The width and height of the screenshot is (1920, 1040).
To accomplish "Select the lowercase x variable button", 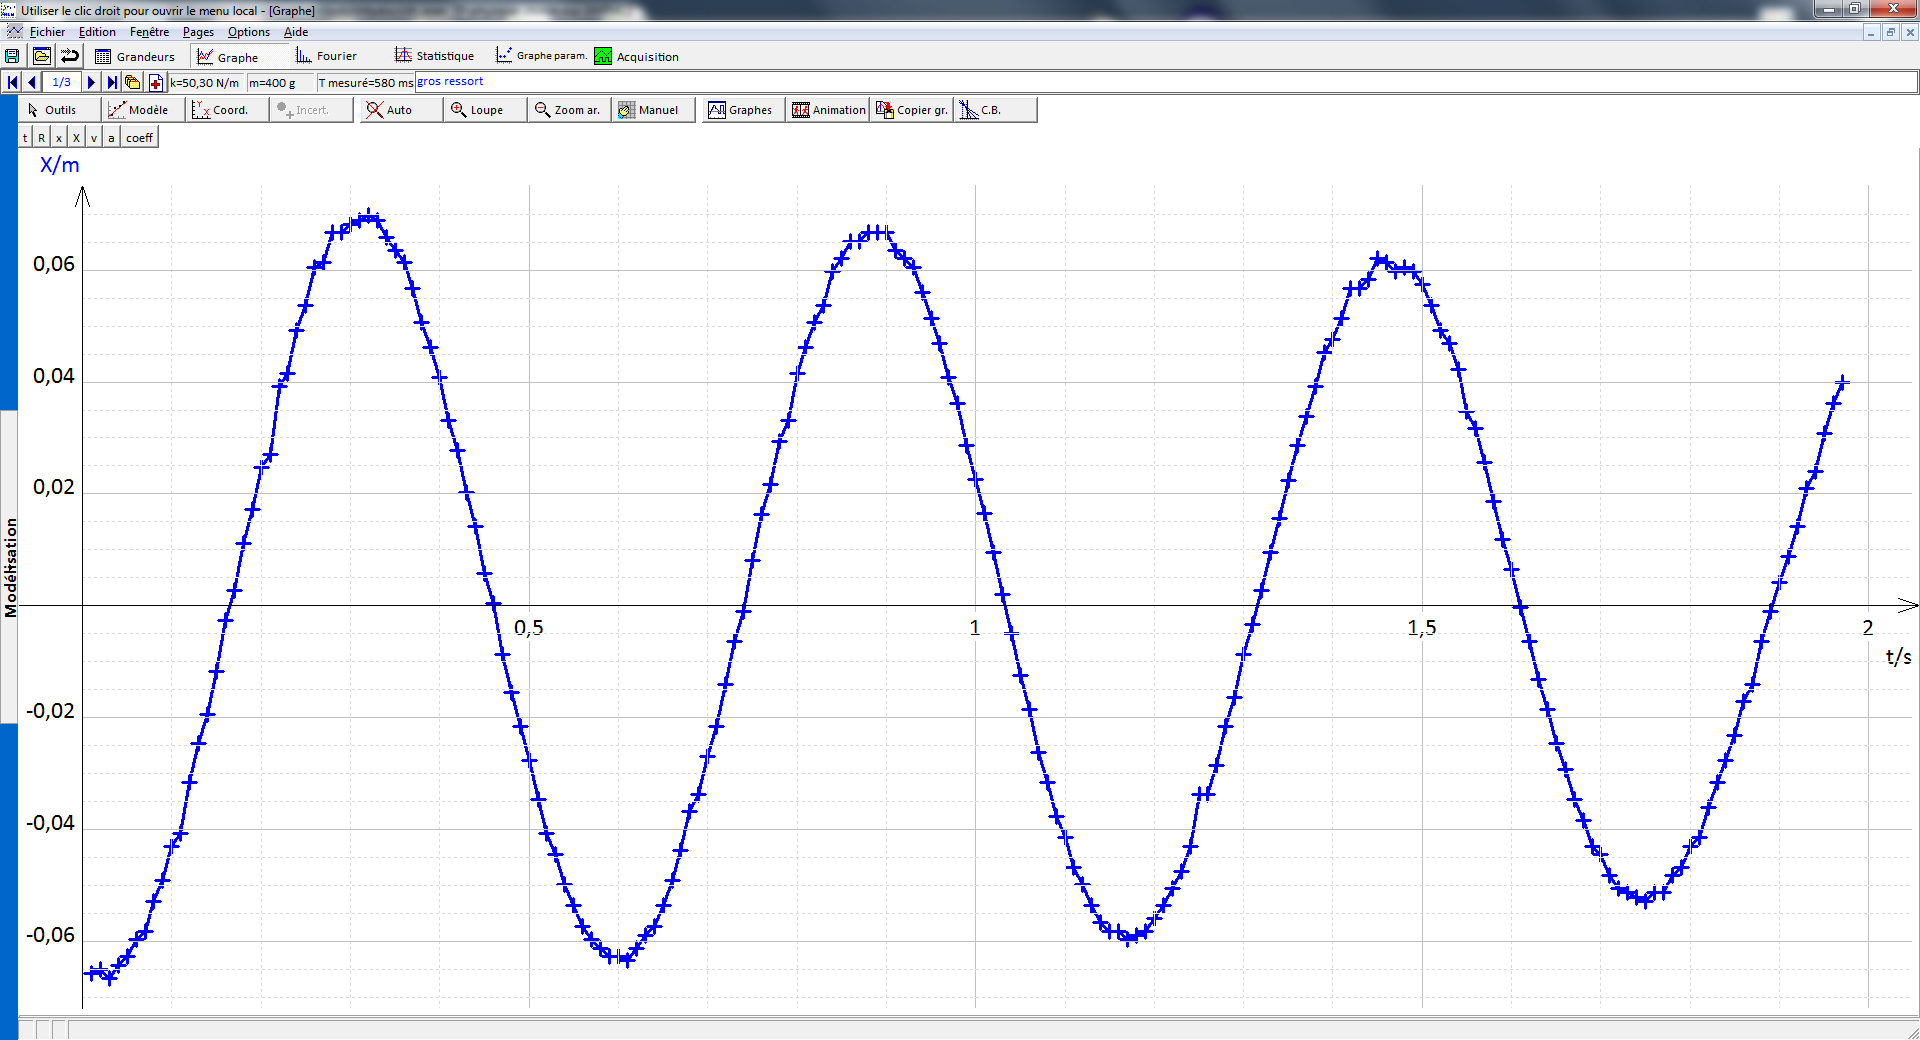I will 59,138.
